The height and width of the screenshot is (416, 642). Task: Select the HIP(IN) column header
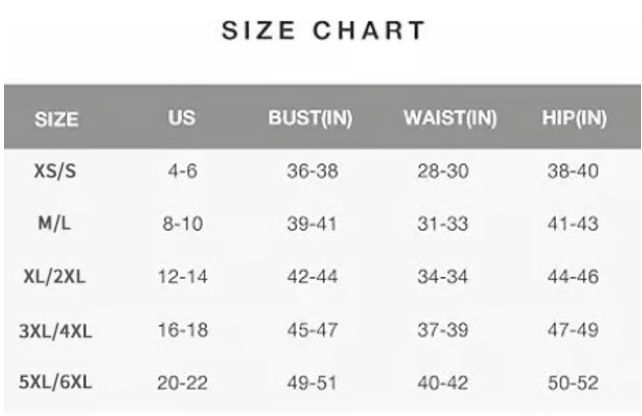(x=574, y=119)
